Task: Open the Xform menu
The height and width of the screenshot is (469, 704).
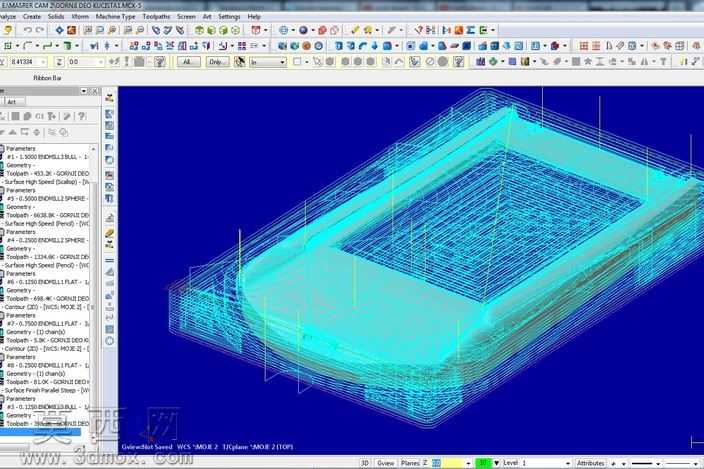Action: pos(80,17)
